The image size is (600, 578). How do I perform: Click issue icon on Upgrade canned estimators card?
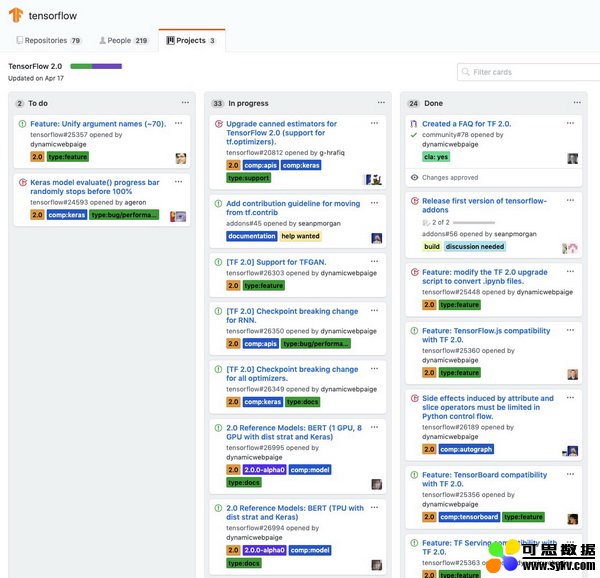pos(218,124)
